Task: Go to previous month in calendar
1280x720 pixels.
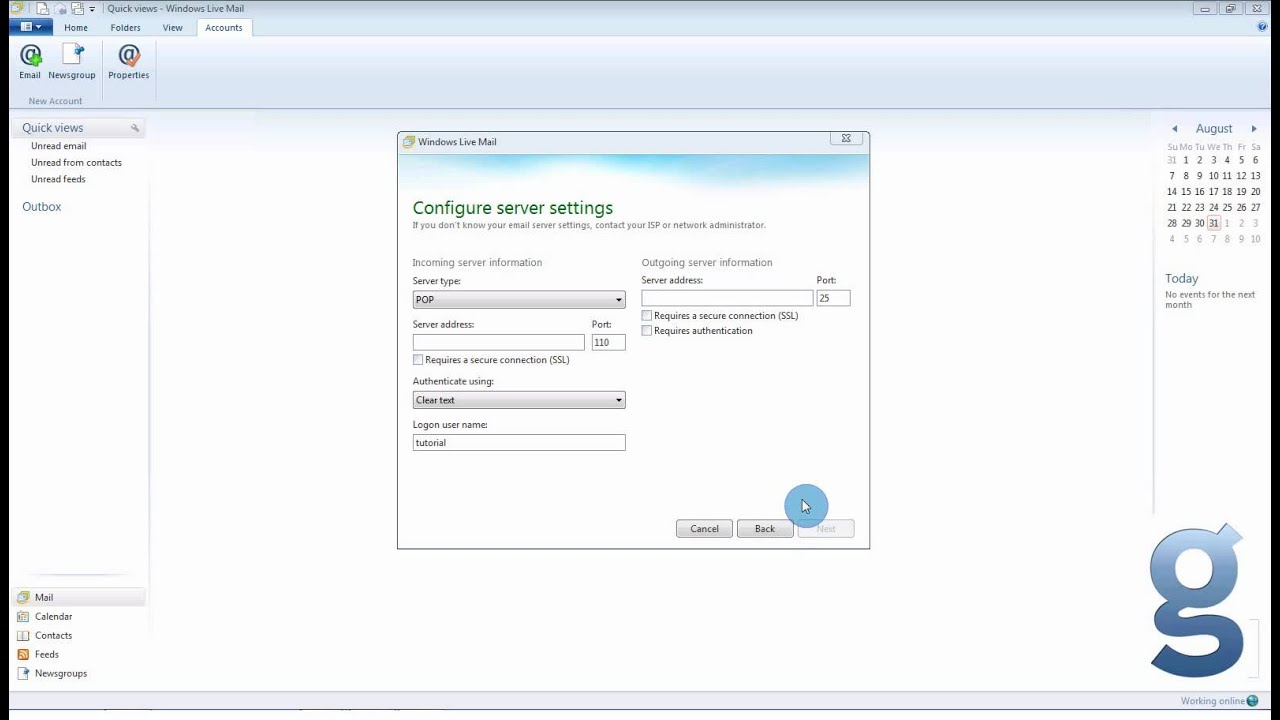Action: 1175,129
